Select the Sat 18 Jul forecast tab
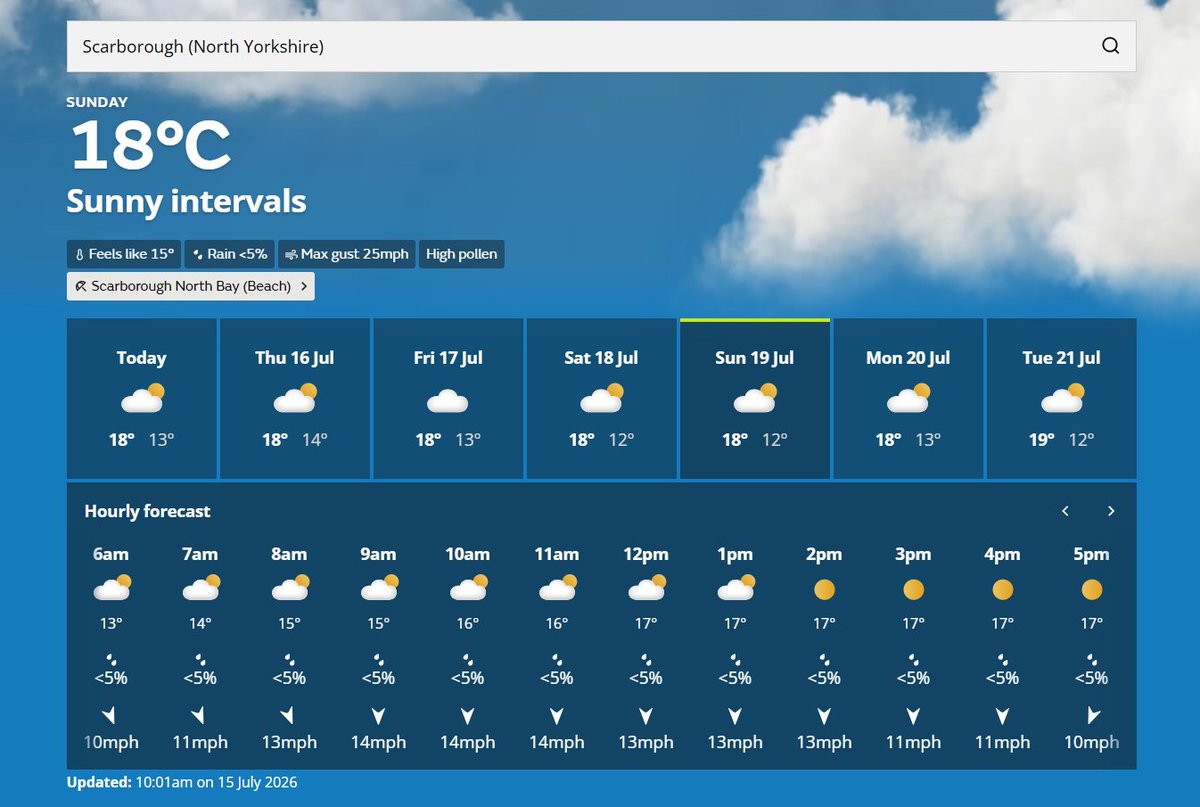The image size is (1200, 807). point(601,398)
